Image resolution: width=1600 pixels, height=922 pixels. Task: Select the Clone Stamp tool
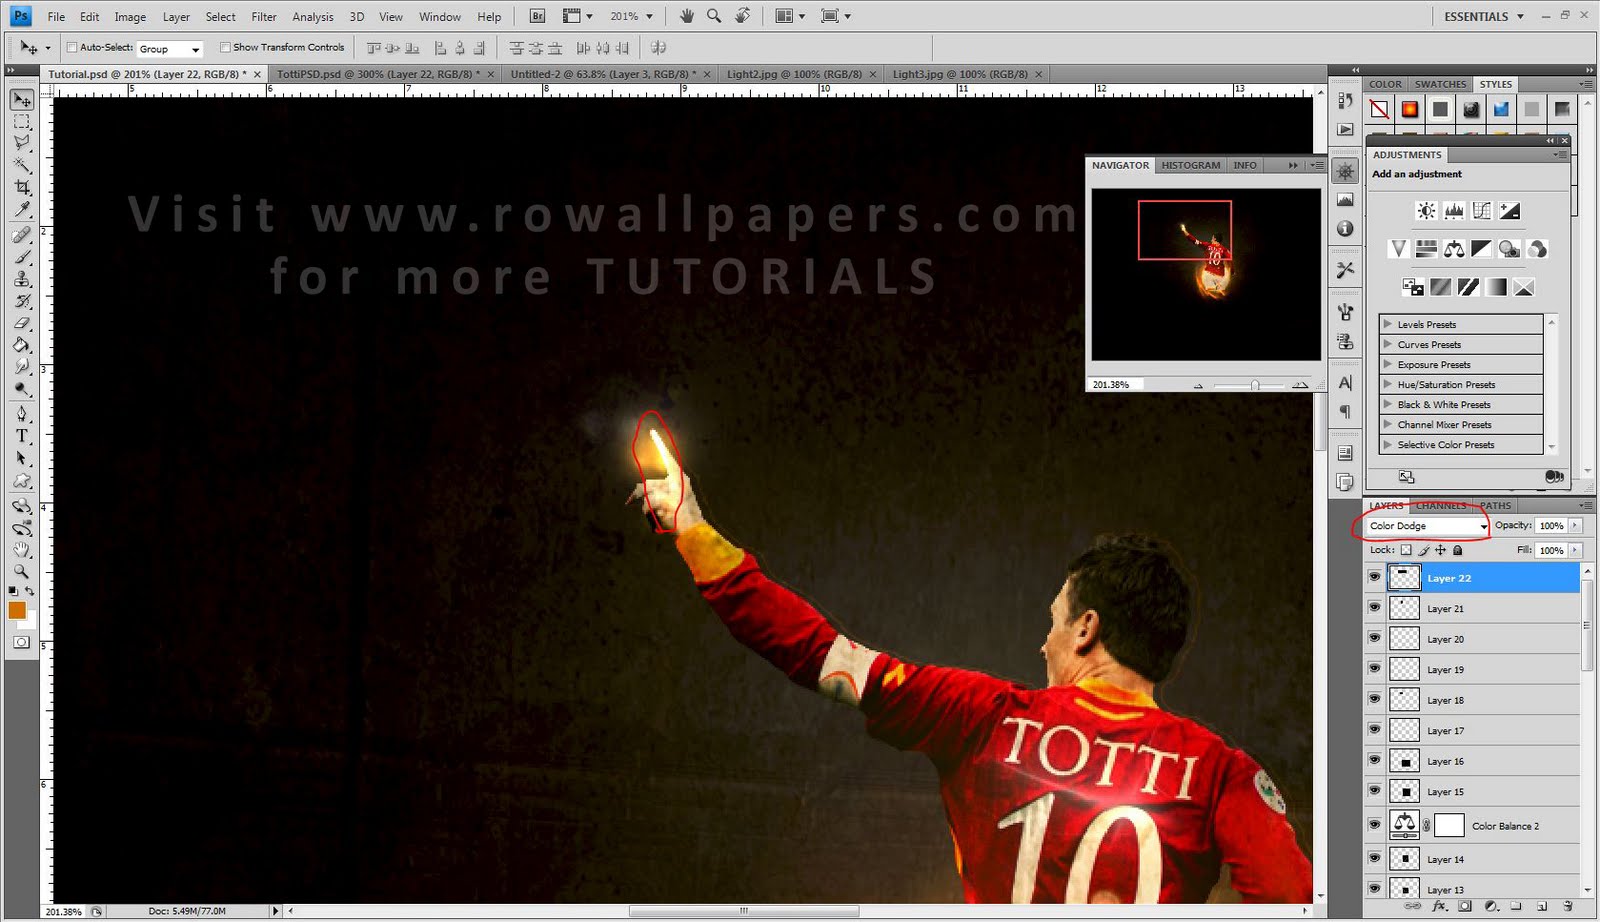tap(22, 279)
